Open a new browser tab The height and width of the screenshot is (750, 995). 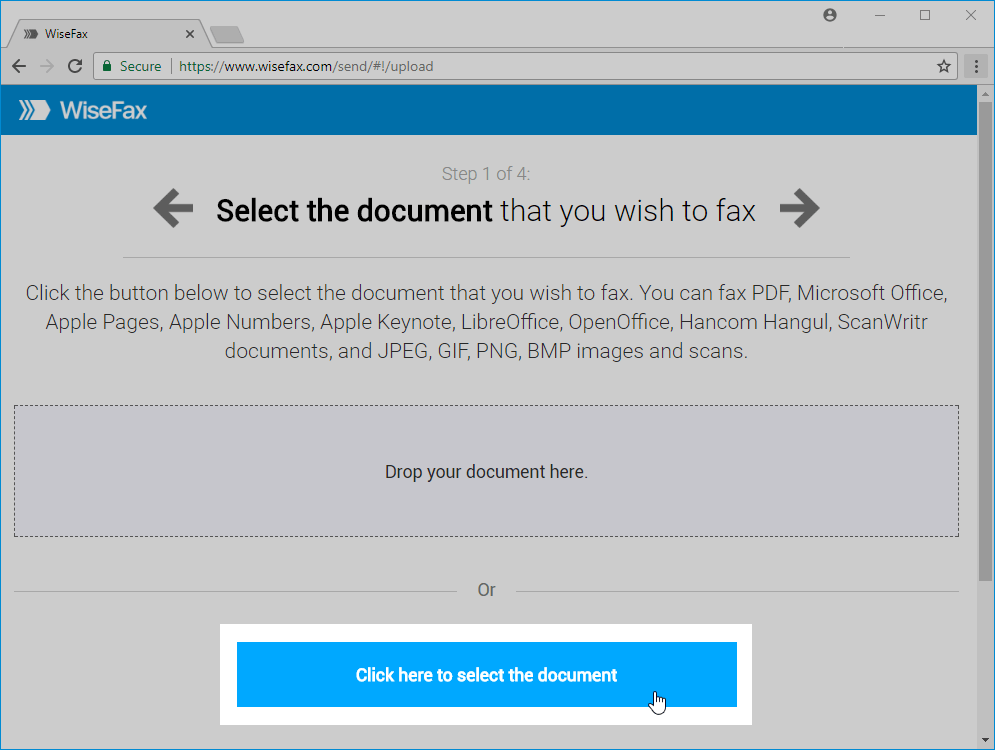227,35
